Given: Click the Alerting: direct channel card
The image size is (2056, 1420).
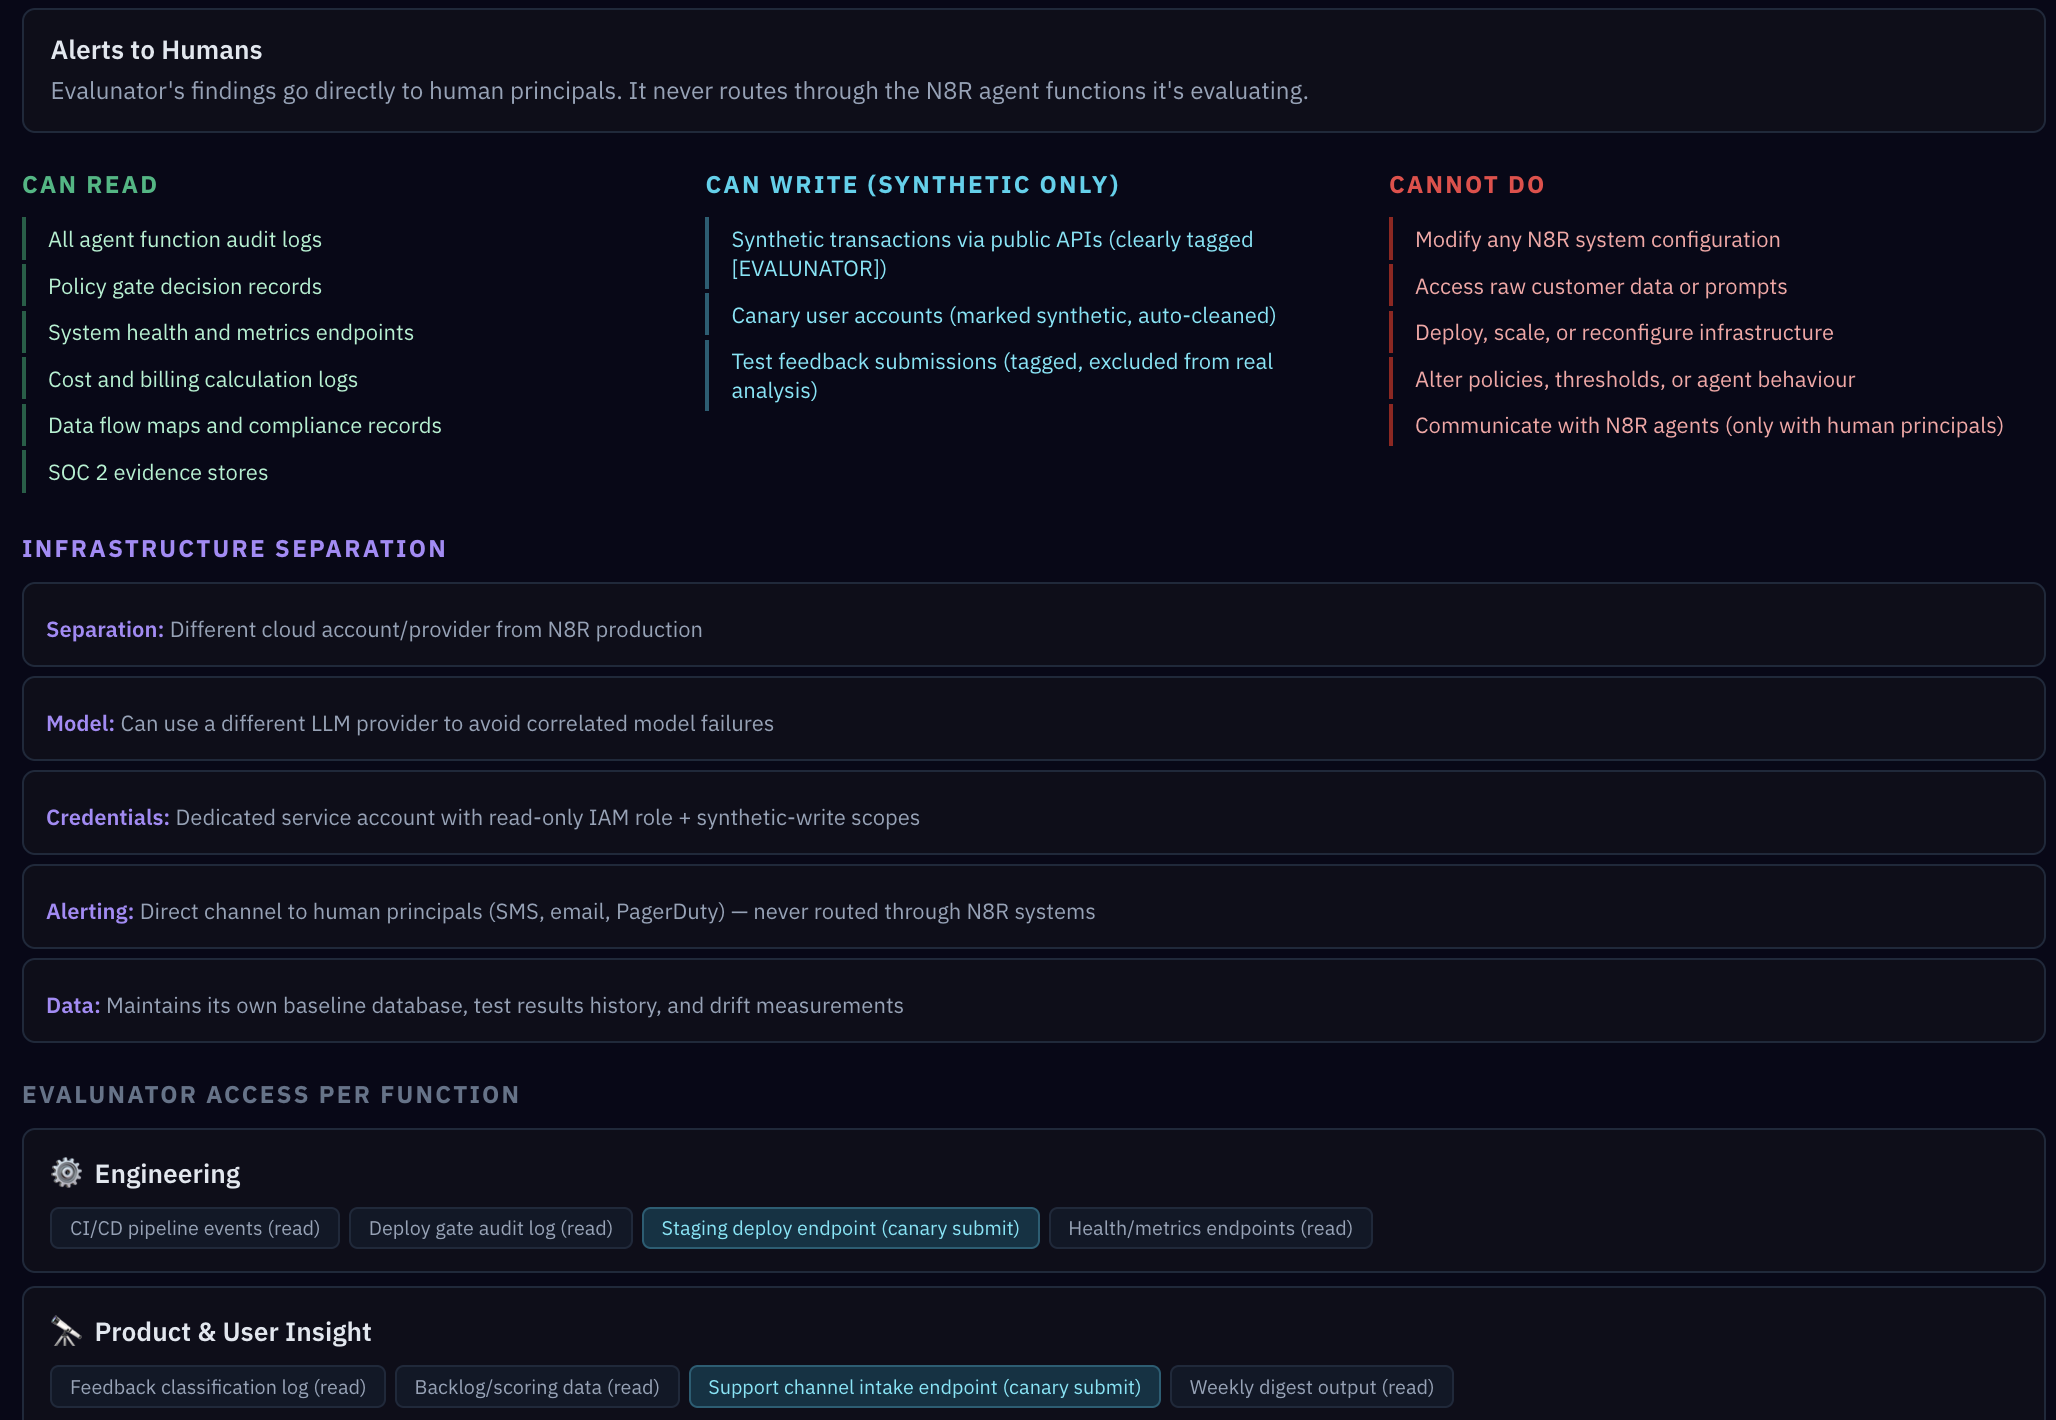Looking at the screenshot, I should point(1033,907).
